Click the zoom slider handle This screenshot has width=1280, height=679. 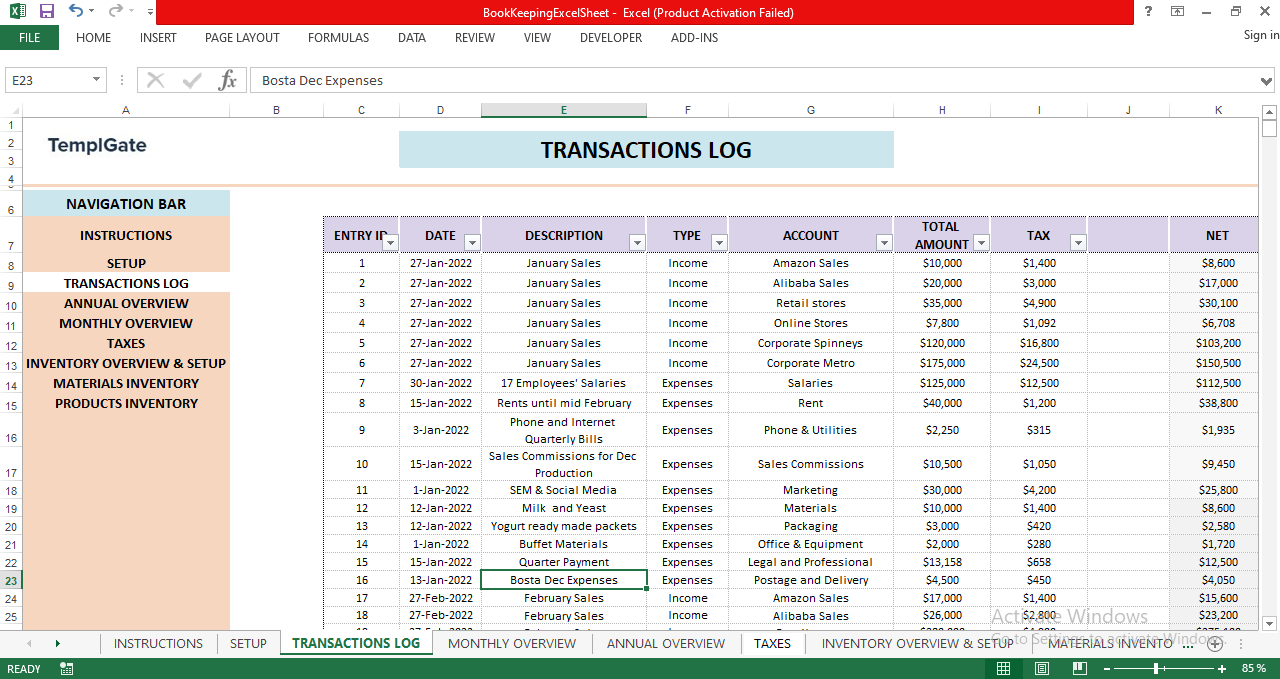tap(1157, 668)
